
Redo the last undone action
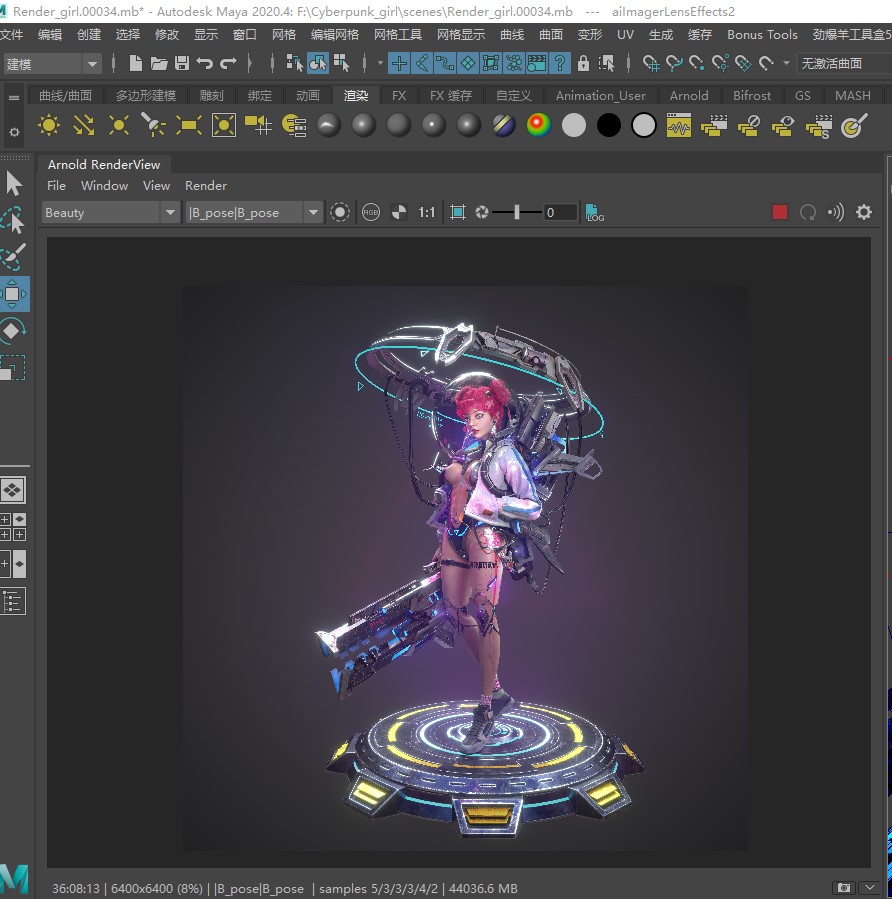228,62
